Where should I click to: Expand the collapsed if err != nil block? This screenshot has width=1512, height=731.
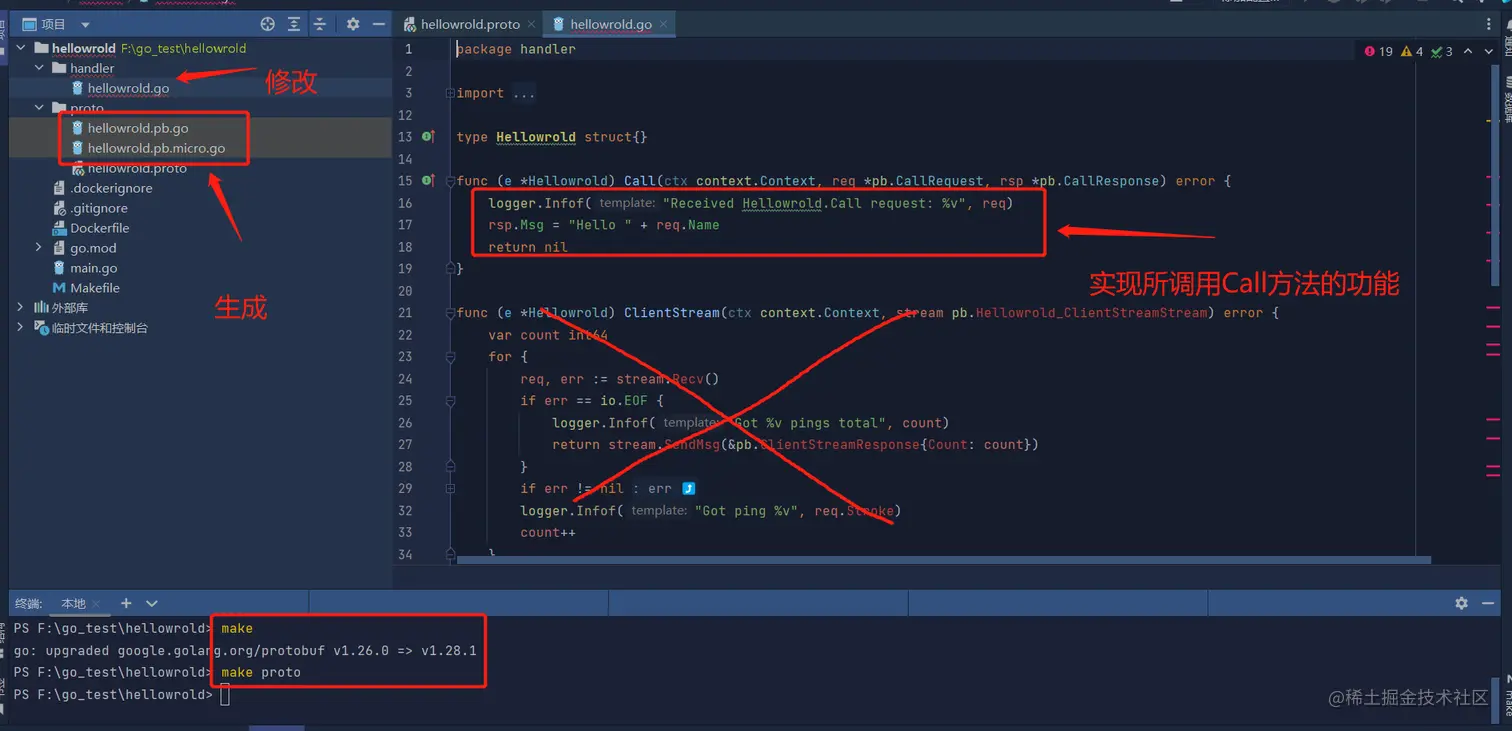(450, 489)
